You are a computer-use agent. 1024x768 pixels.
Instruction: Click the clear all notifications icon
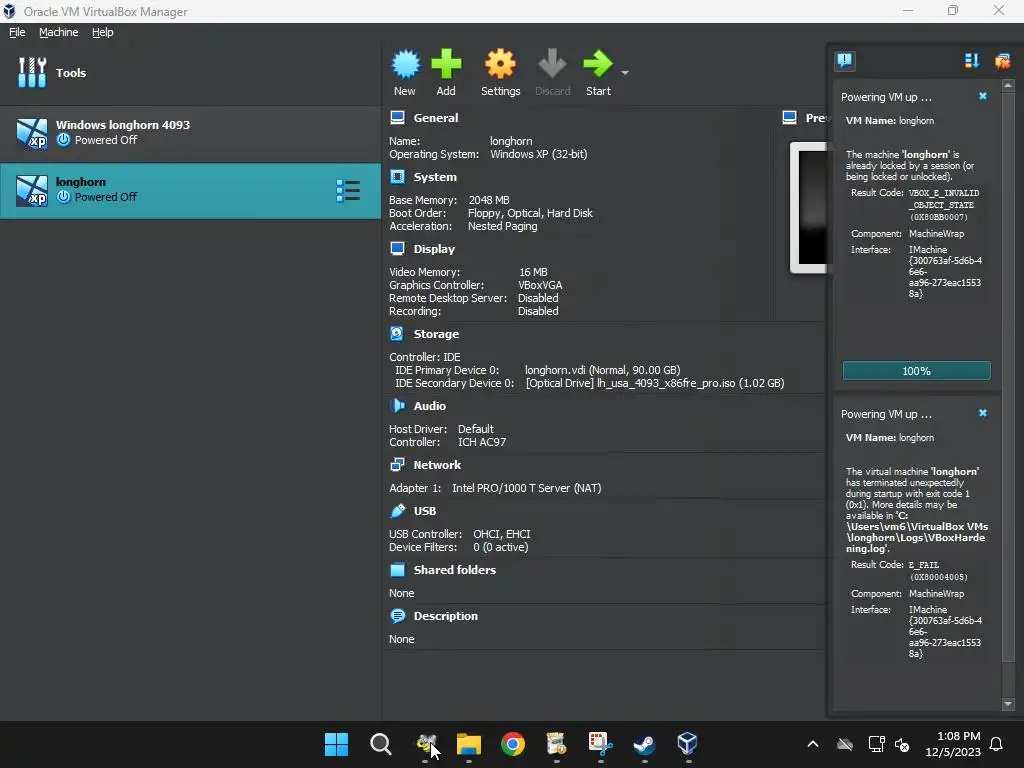pos(1002,61)
